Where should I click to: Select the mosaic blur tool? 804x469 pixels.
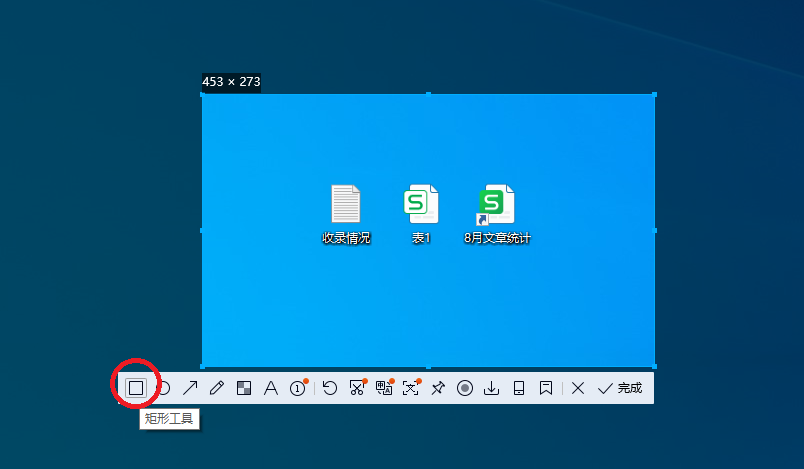[x=244, y=388]
